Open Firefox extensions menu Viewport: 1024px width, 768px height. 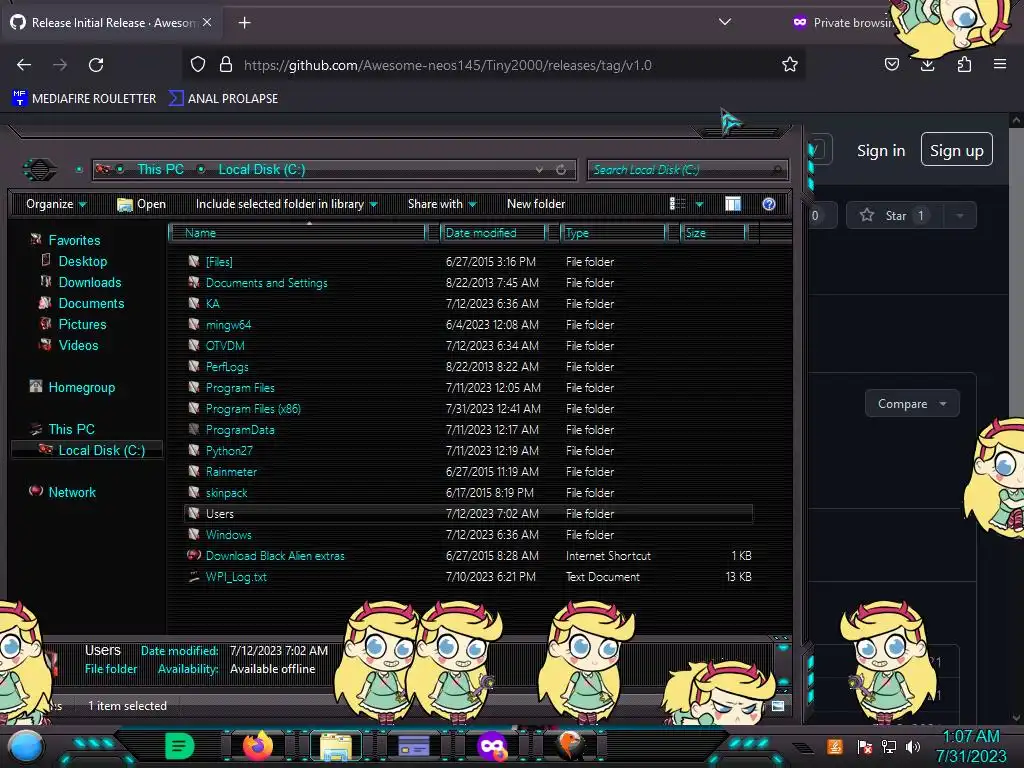964,65
